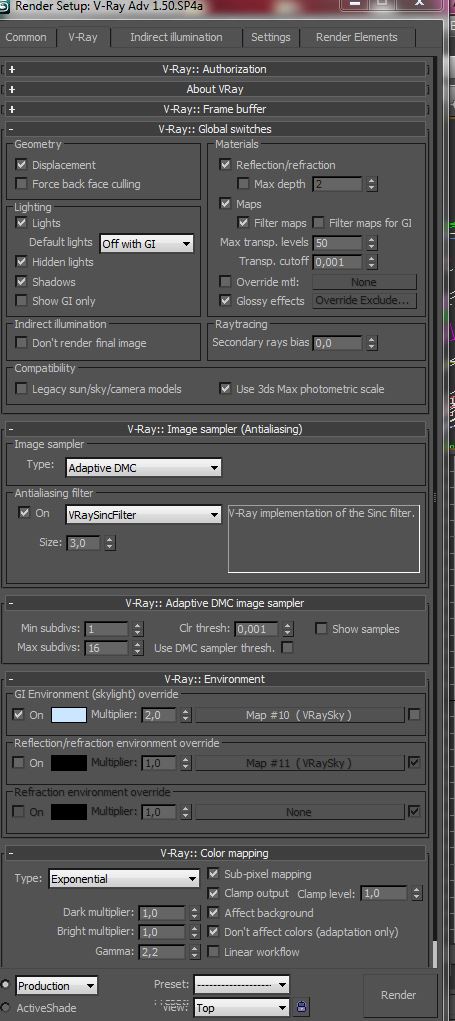The height and width of the screenshot is (1021, 455).
Task: Uncheck Hidden lights
Action: [21, 262]
